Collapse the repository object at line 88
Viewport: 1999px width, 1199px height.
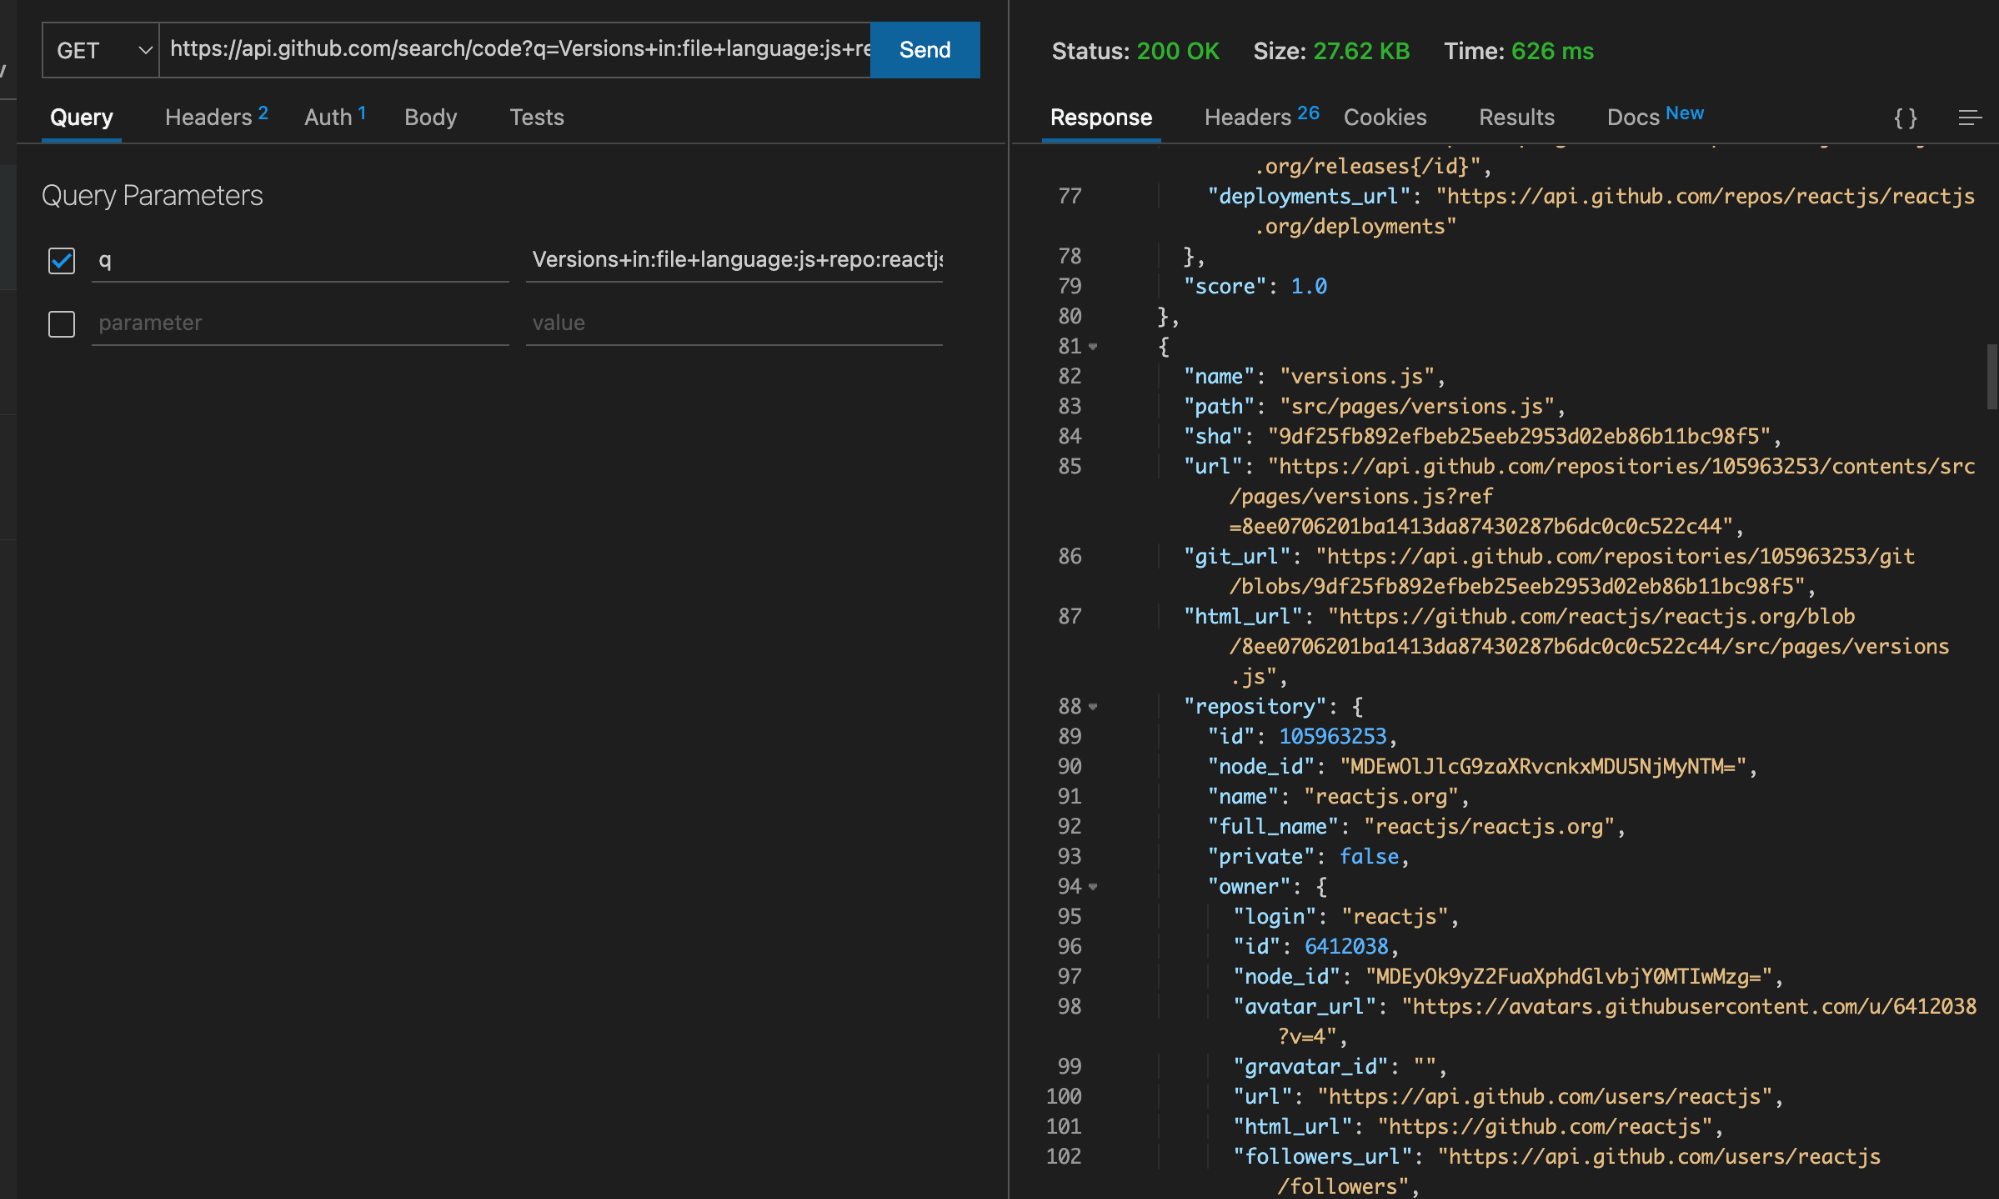pyautogui.click(x=1093, y=707)
